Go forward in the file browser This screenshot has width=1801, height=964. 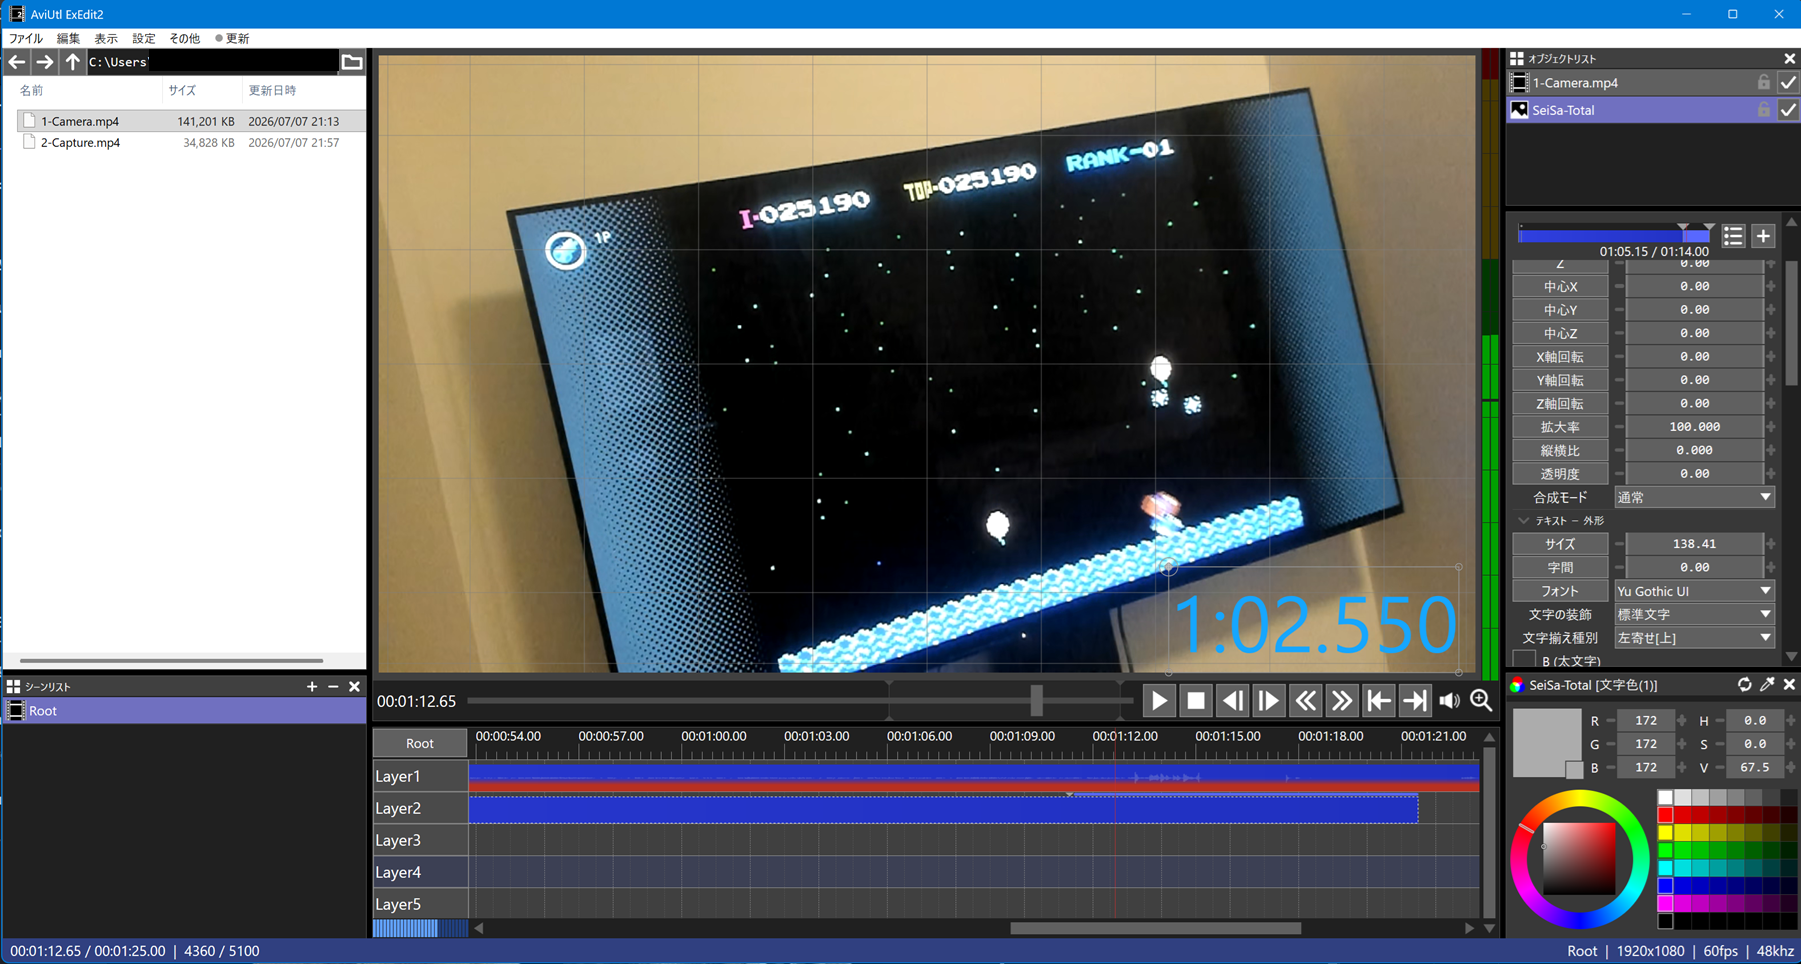click(45, 62)
